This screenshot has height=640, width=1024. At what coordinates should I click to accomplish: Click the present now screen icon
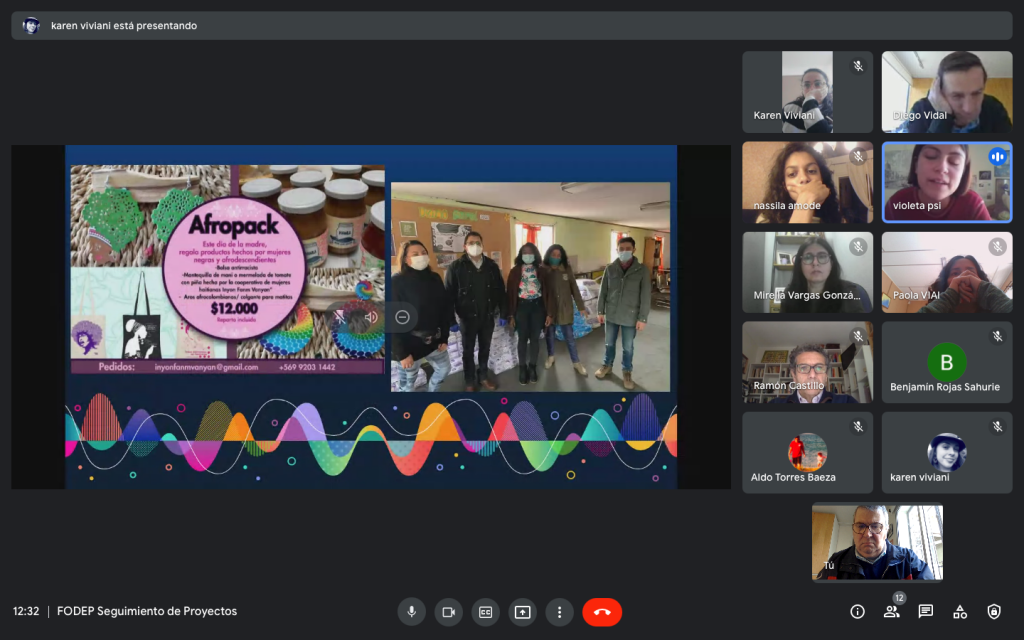tap(522, 612)
